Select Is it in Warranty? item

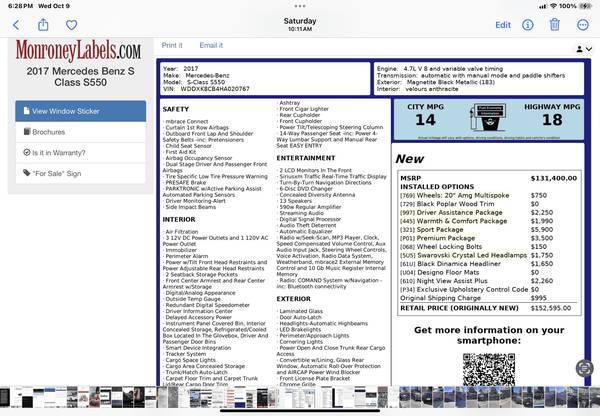[x=81, y=153]
